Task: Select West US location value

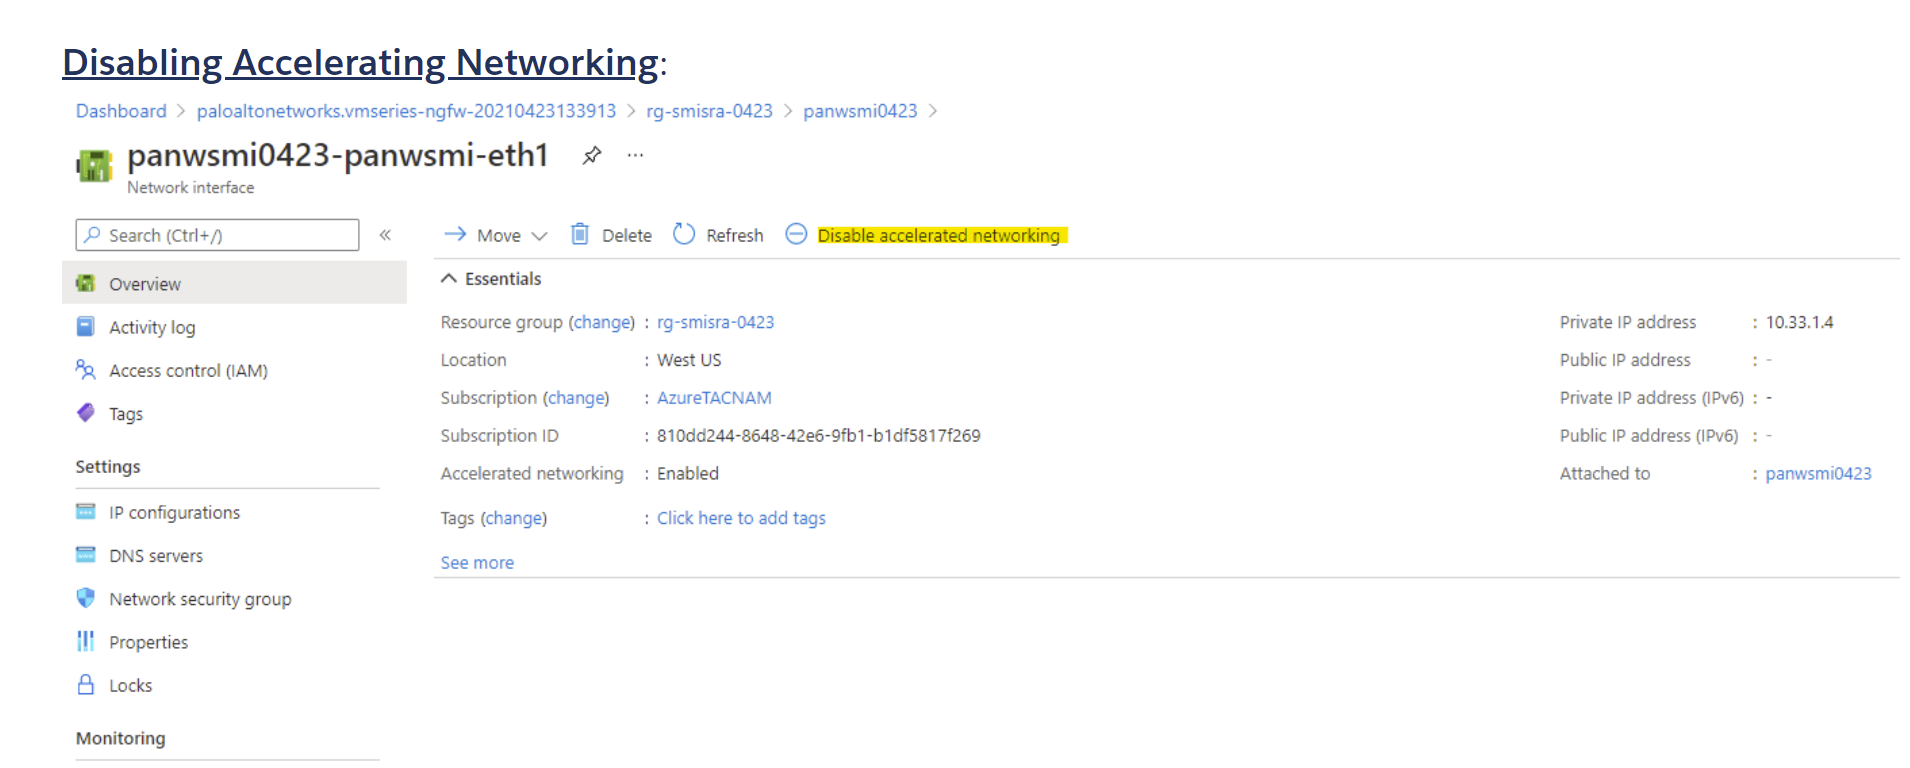Action: pyautogui.click(x=689, y=360)
